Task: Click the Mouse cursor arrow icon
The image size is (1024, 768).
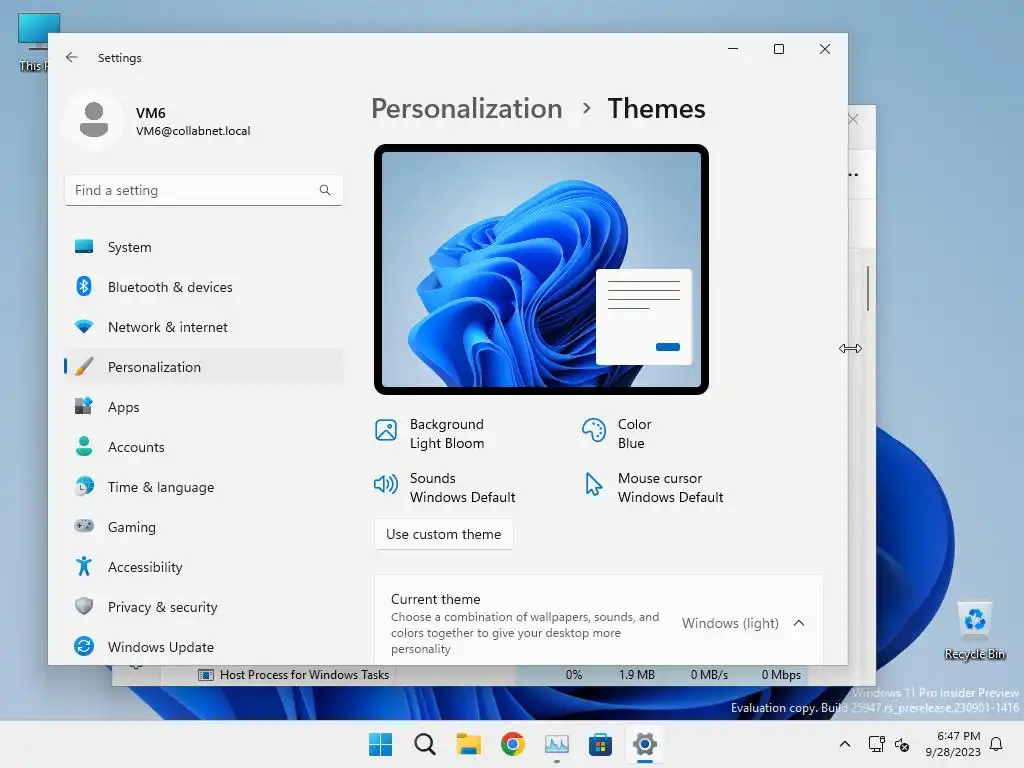Action: pyautogui.click(x=593, y=485)
